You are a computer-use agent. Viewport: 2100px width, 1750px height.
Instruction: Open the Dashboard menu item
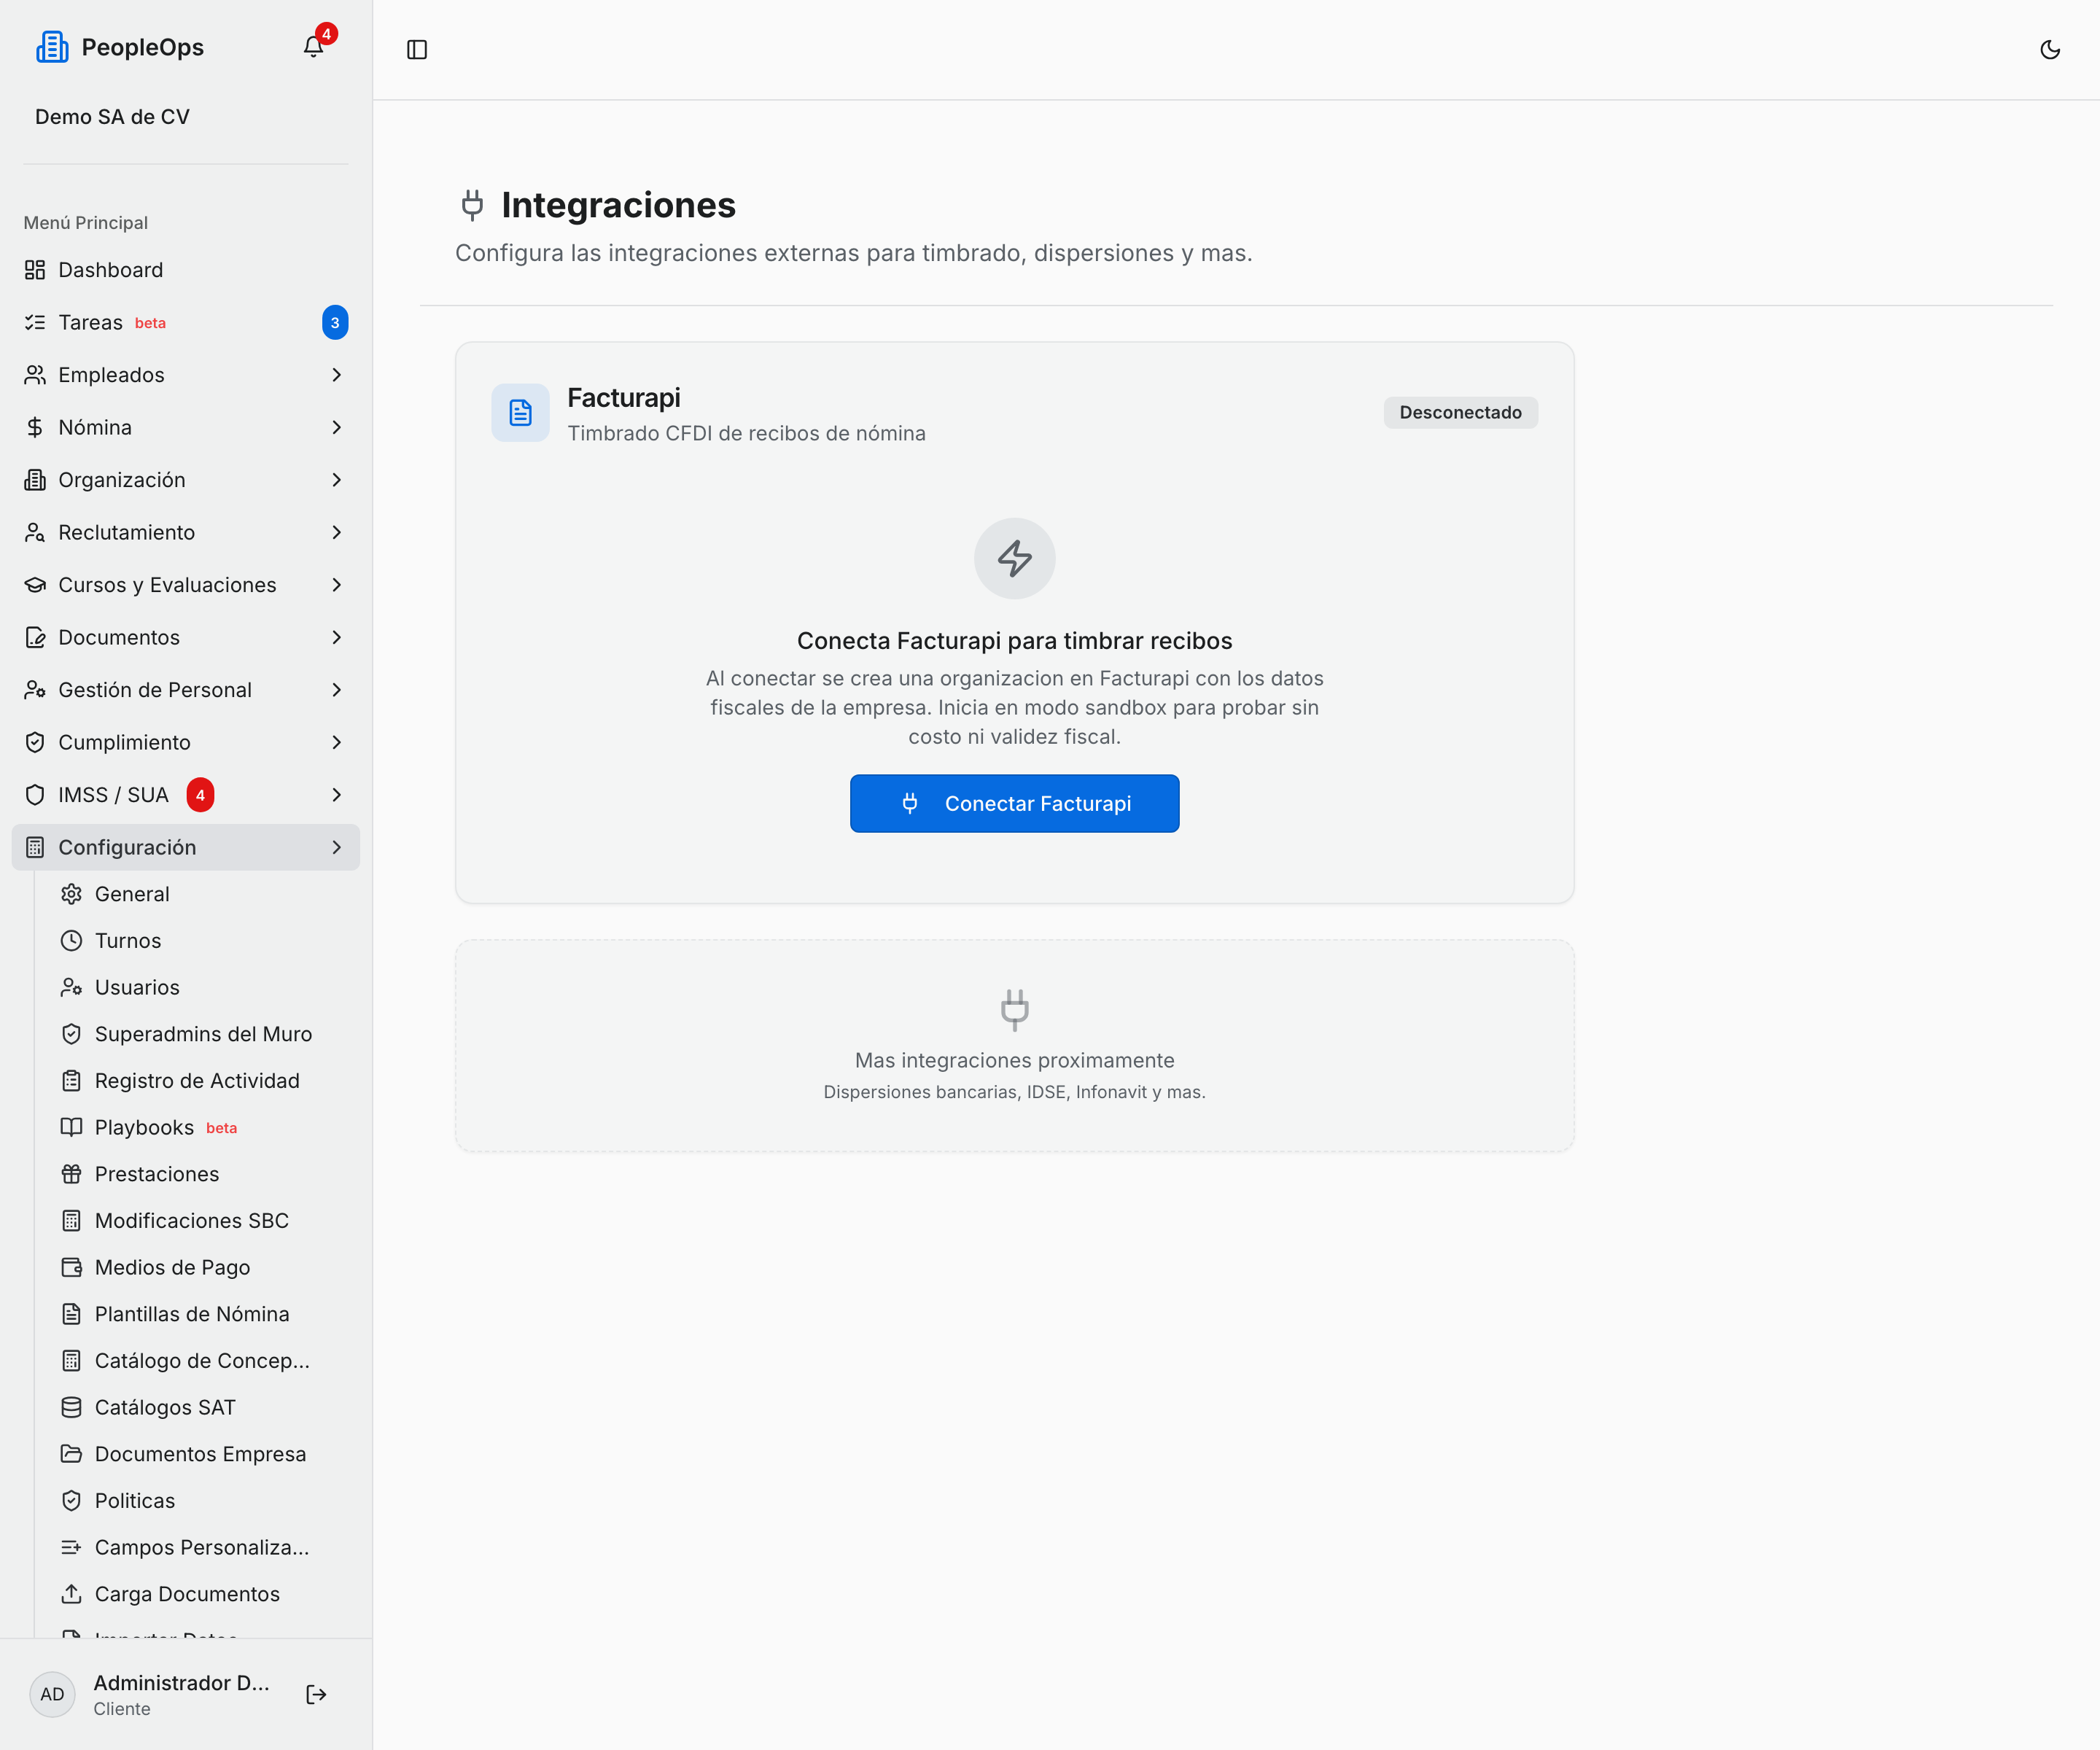(x=186, y=270)
